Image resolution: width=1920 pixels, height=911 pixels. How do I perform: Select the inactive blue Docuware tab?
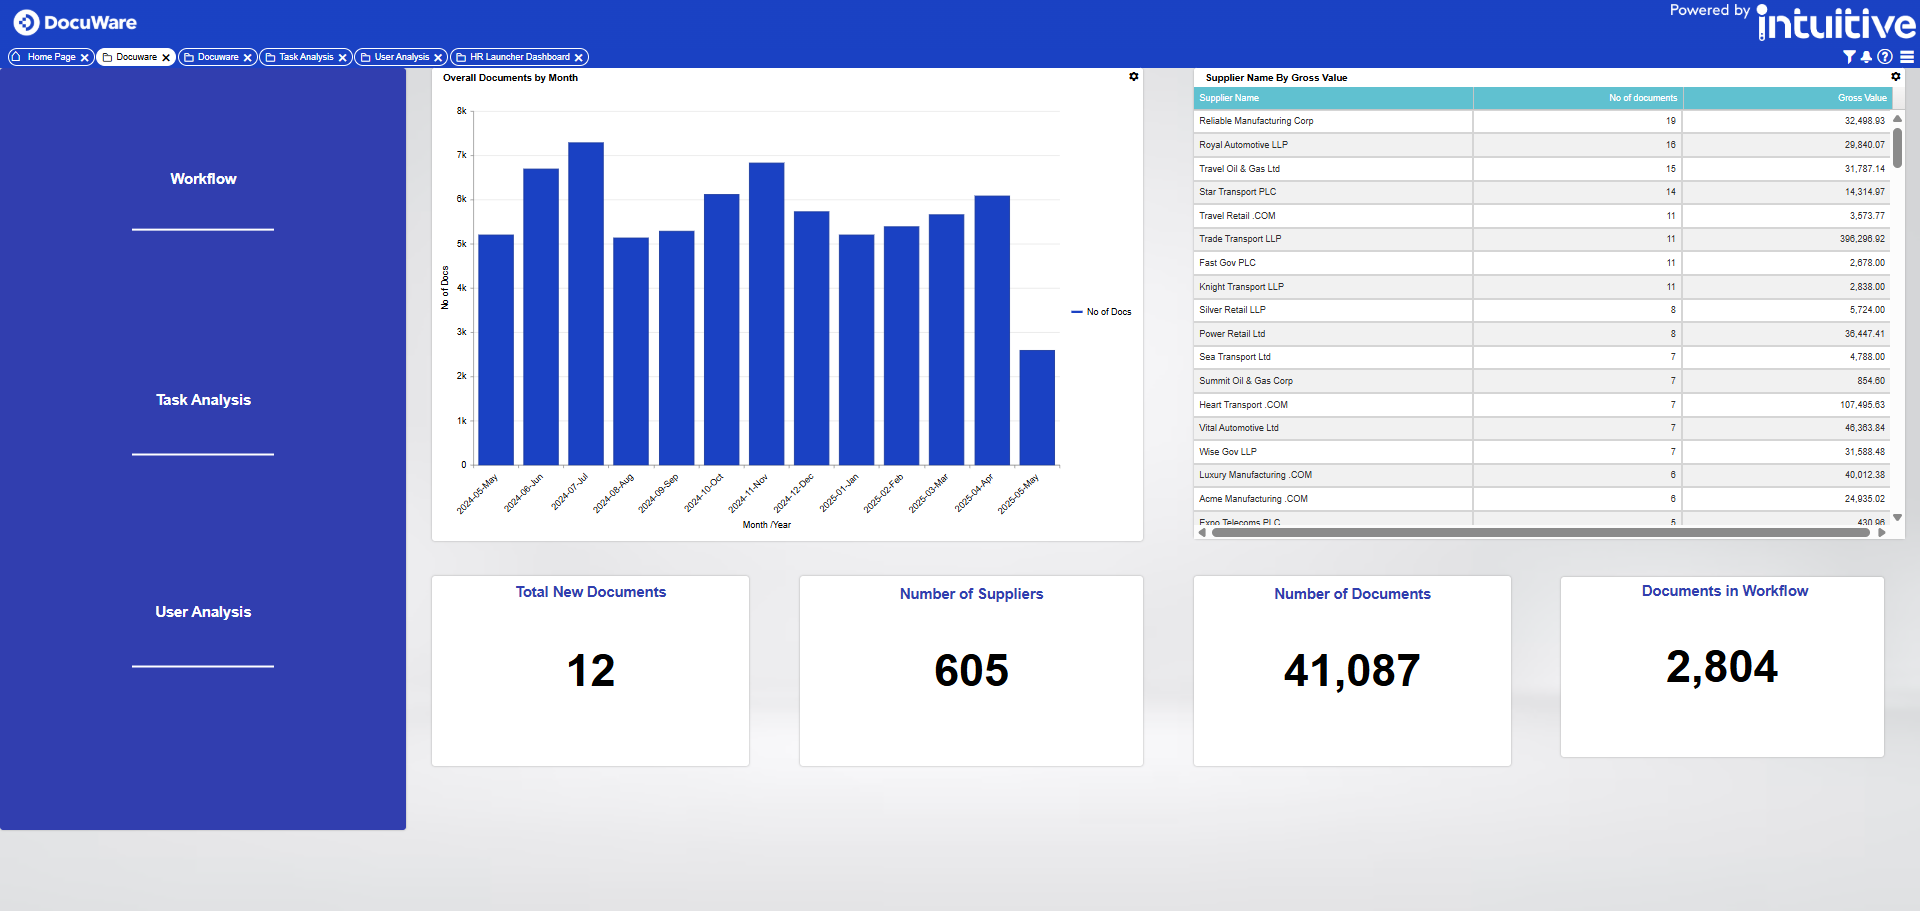pos(218,57)
